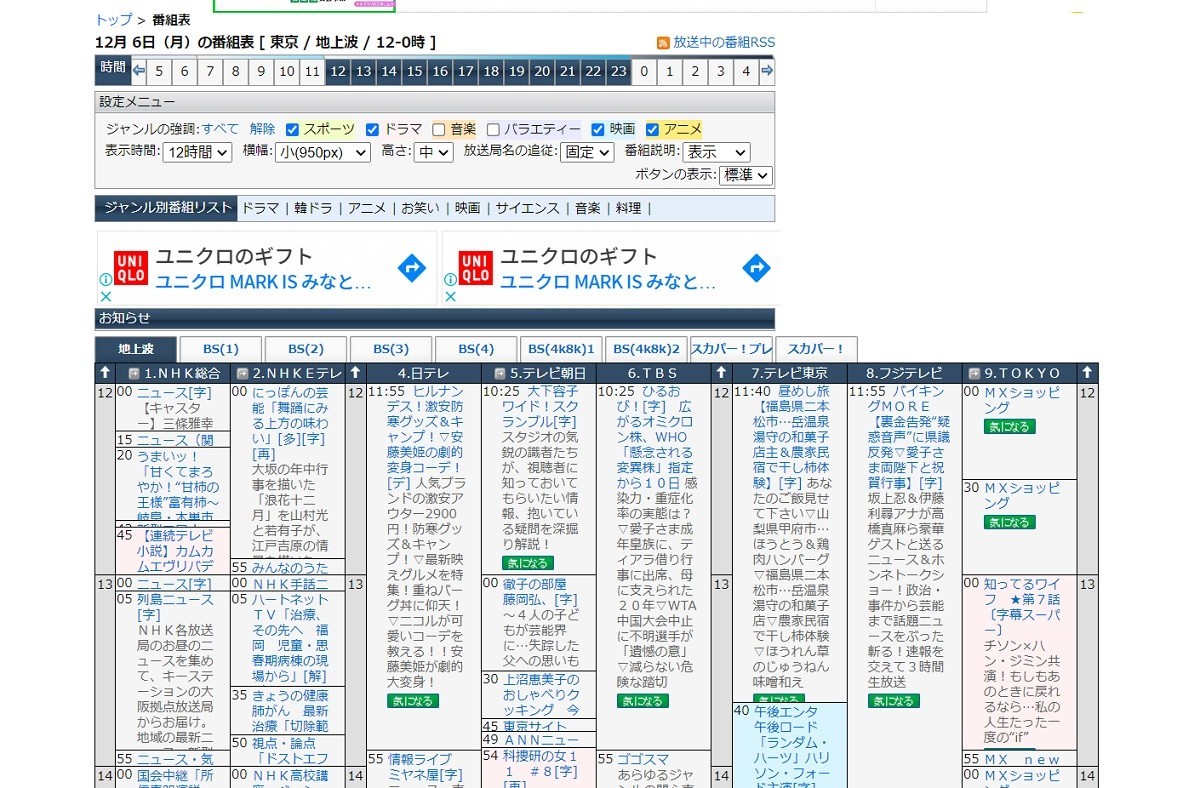
Task: Click up arrow before 1.NHK総合 column
Action: (x=105, y=373)
